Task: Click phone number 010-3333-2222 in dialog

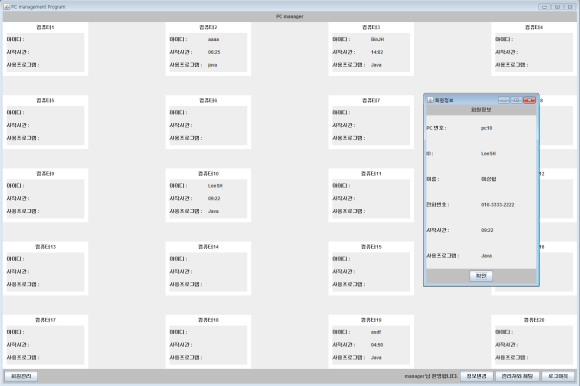Action: tap(498, 205)
